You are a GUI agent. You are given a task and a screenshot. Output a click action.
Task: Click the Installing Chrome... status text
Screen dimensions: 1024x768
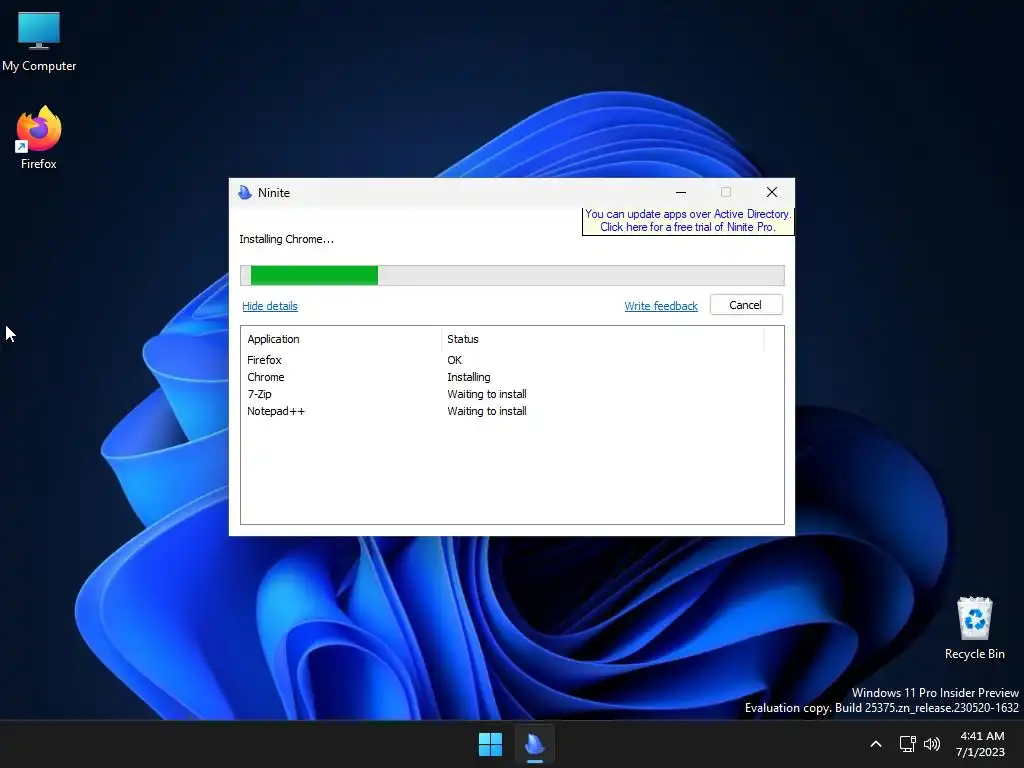point(287,239)
